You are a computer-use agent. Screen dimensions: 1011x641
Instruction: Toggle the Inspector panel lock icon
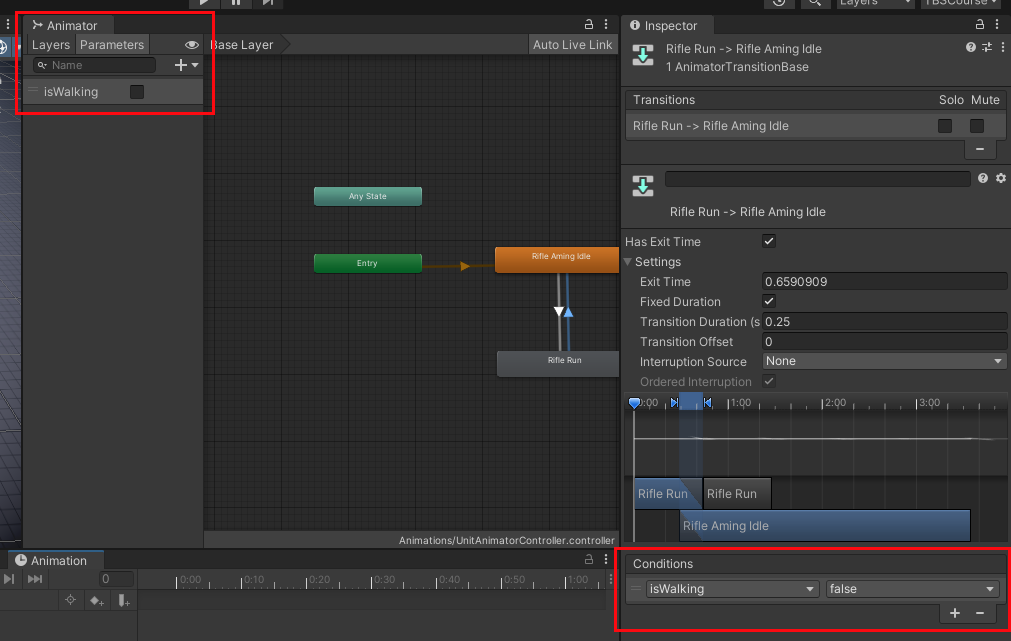click(980, 25)
